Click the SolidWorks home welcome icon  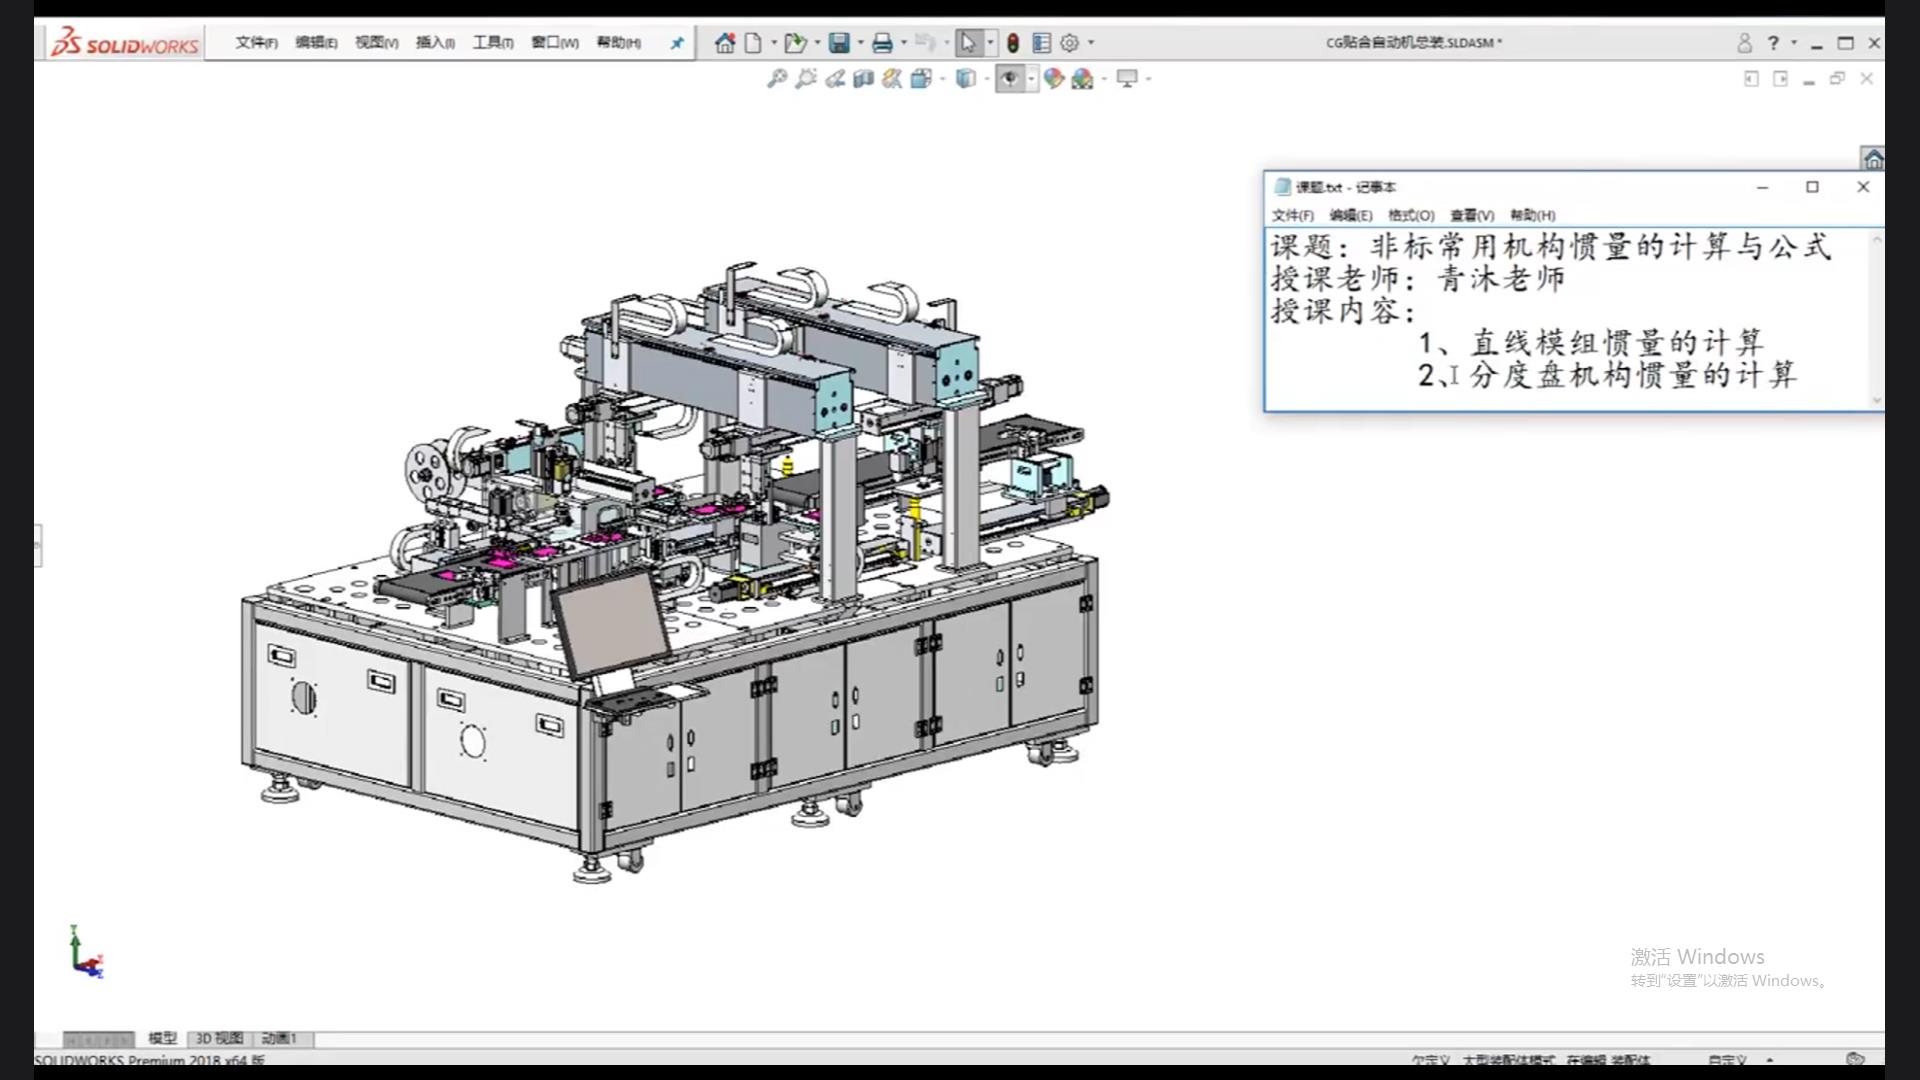(x=725, y=43)
